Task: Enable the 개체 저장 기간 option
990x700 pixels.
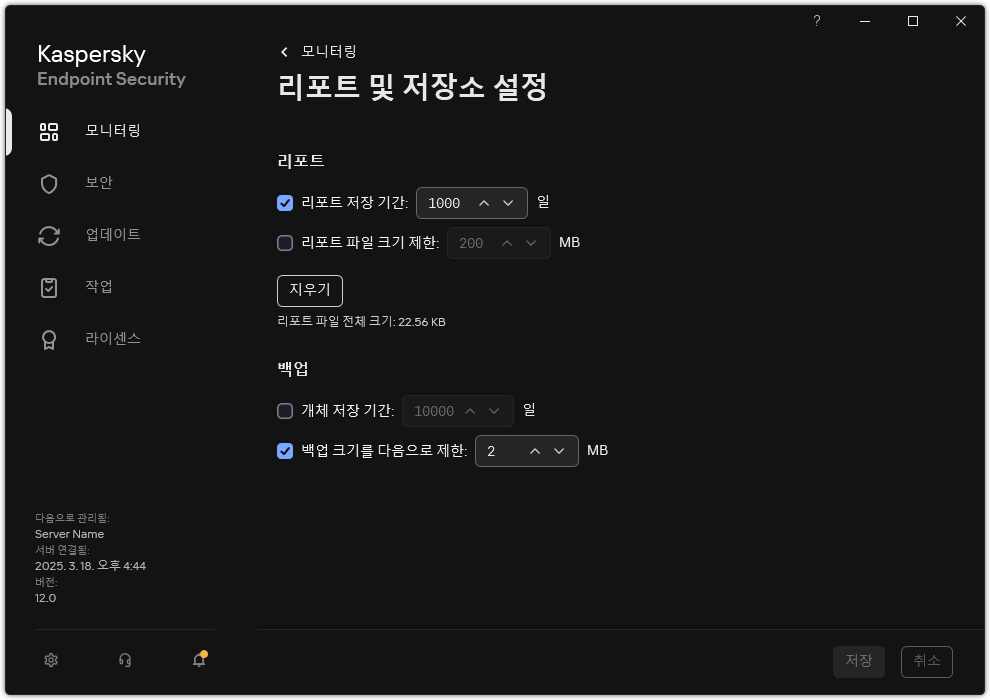Action: tap(285, 411)
